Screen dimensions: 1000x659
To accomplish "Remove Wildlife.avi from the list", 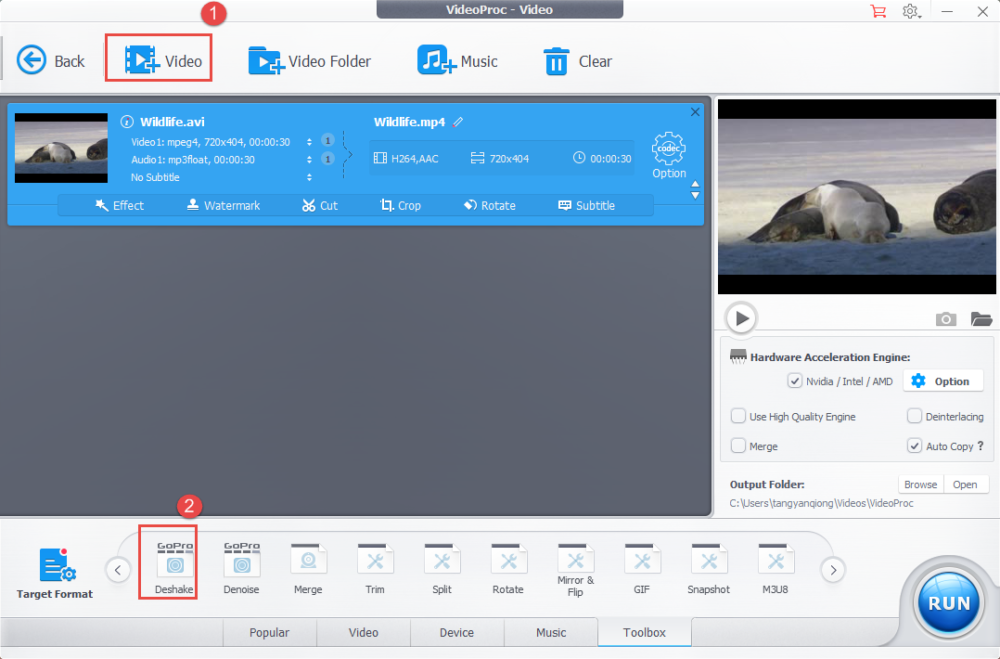I will click(x=695, y=112).
